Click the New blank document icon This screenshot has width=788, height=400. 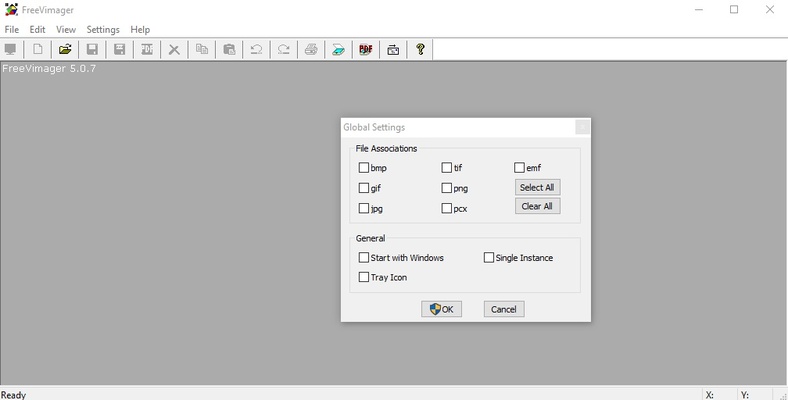(38, 49)
